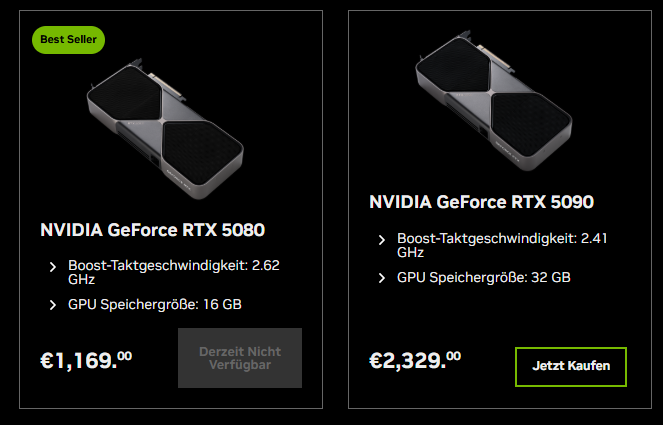Screen dimensions: 663x425
Task: Expand chevron beside GPU Speichergröße 16 GB
Action: tap(53, 303)
